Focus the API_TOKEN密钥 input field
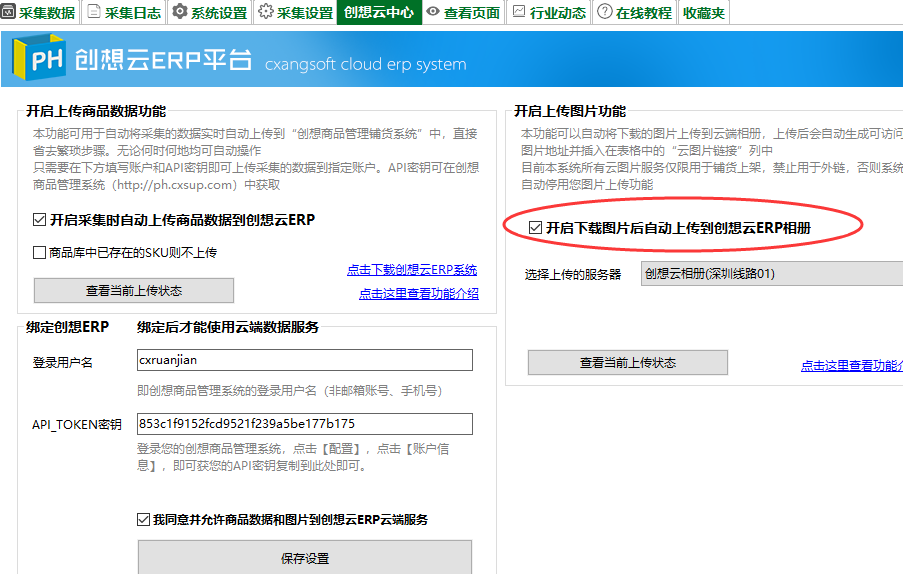This screenshot has width=903, height=574. [x=305, y=424]
